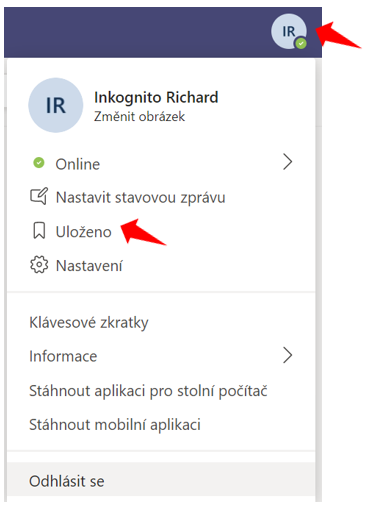This screenshot has height=509, width=386.
Task: Open Klávesové zkratky
Action: (161, 322)
